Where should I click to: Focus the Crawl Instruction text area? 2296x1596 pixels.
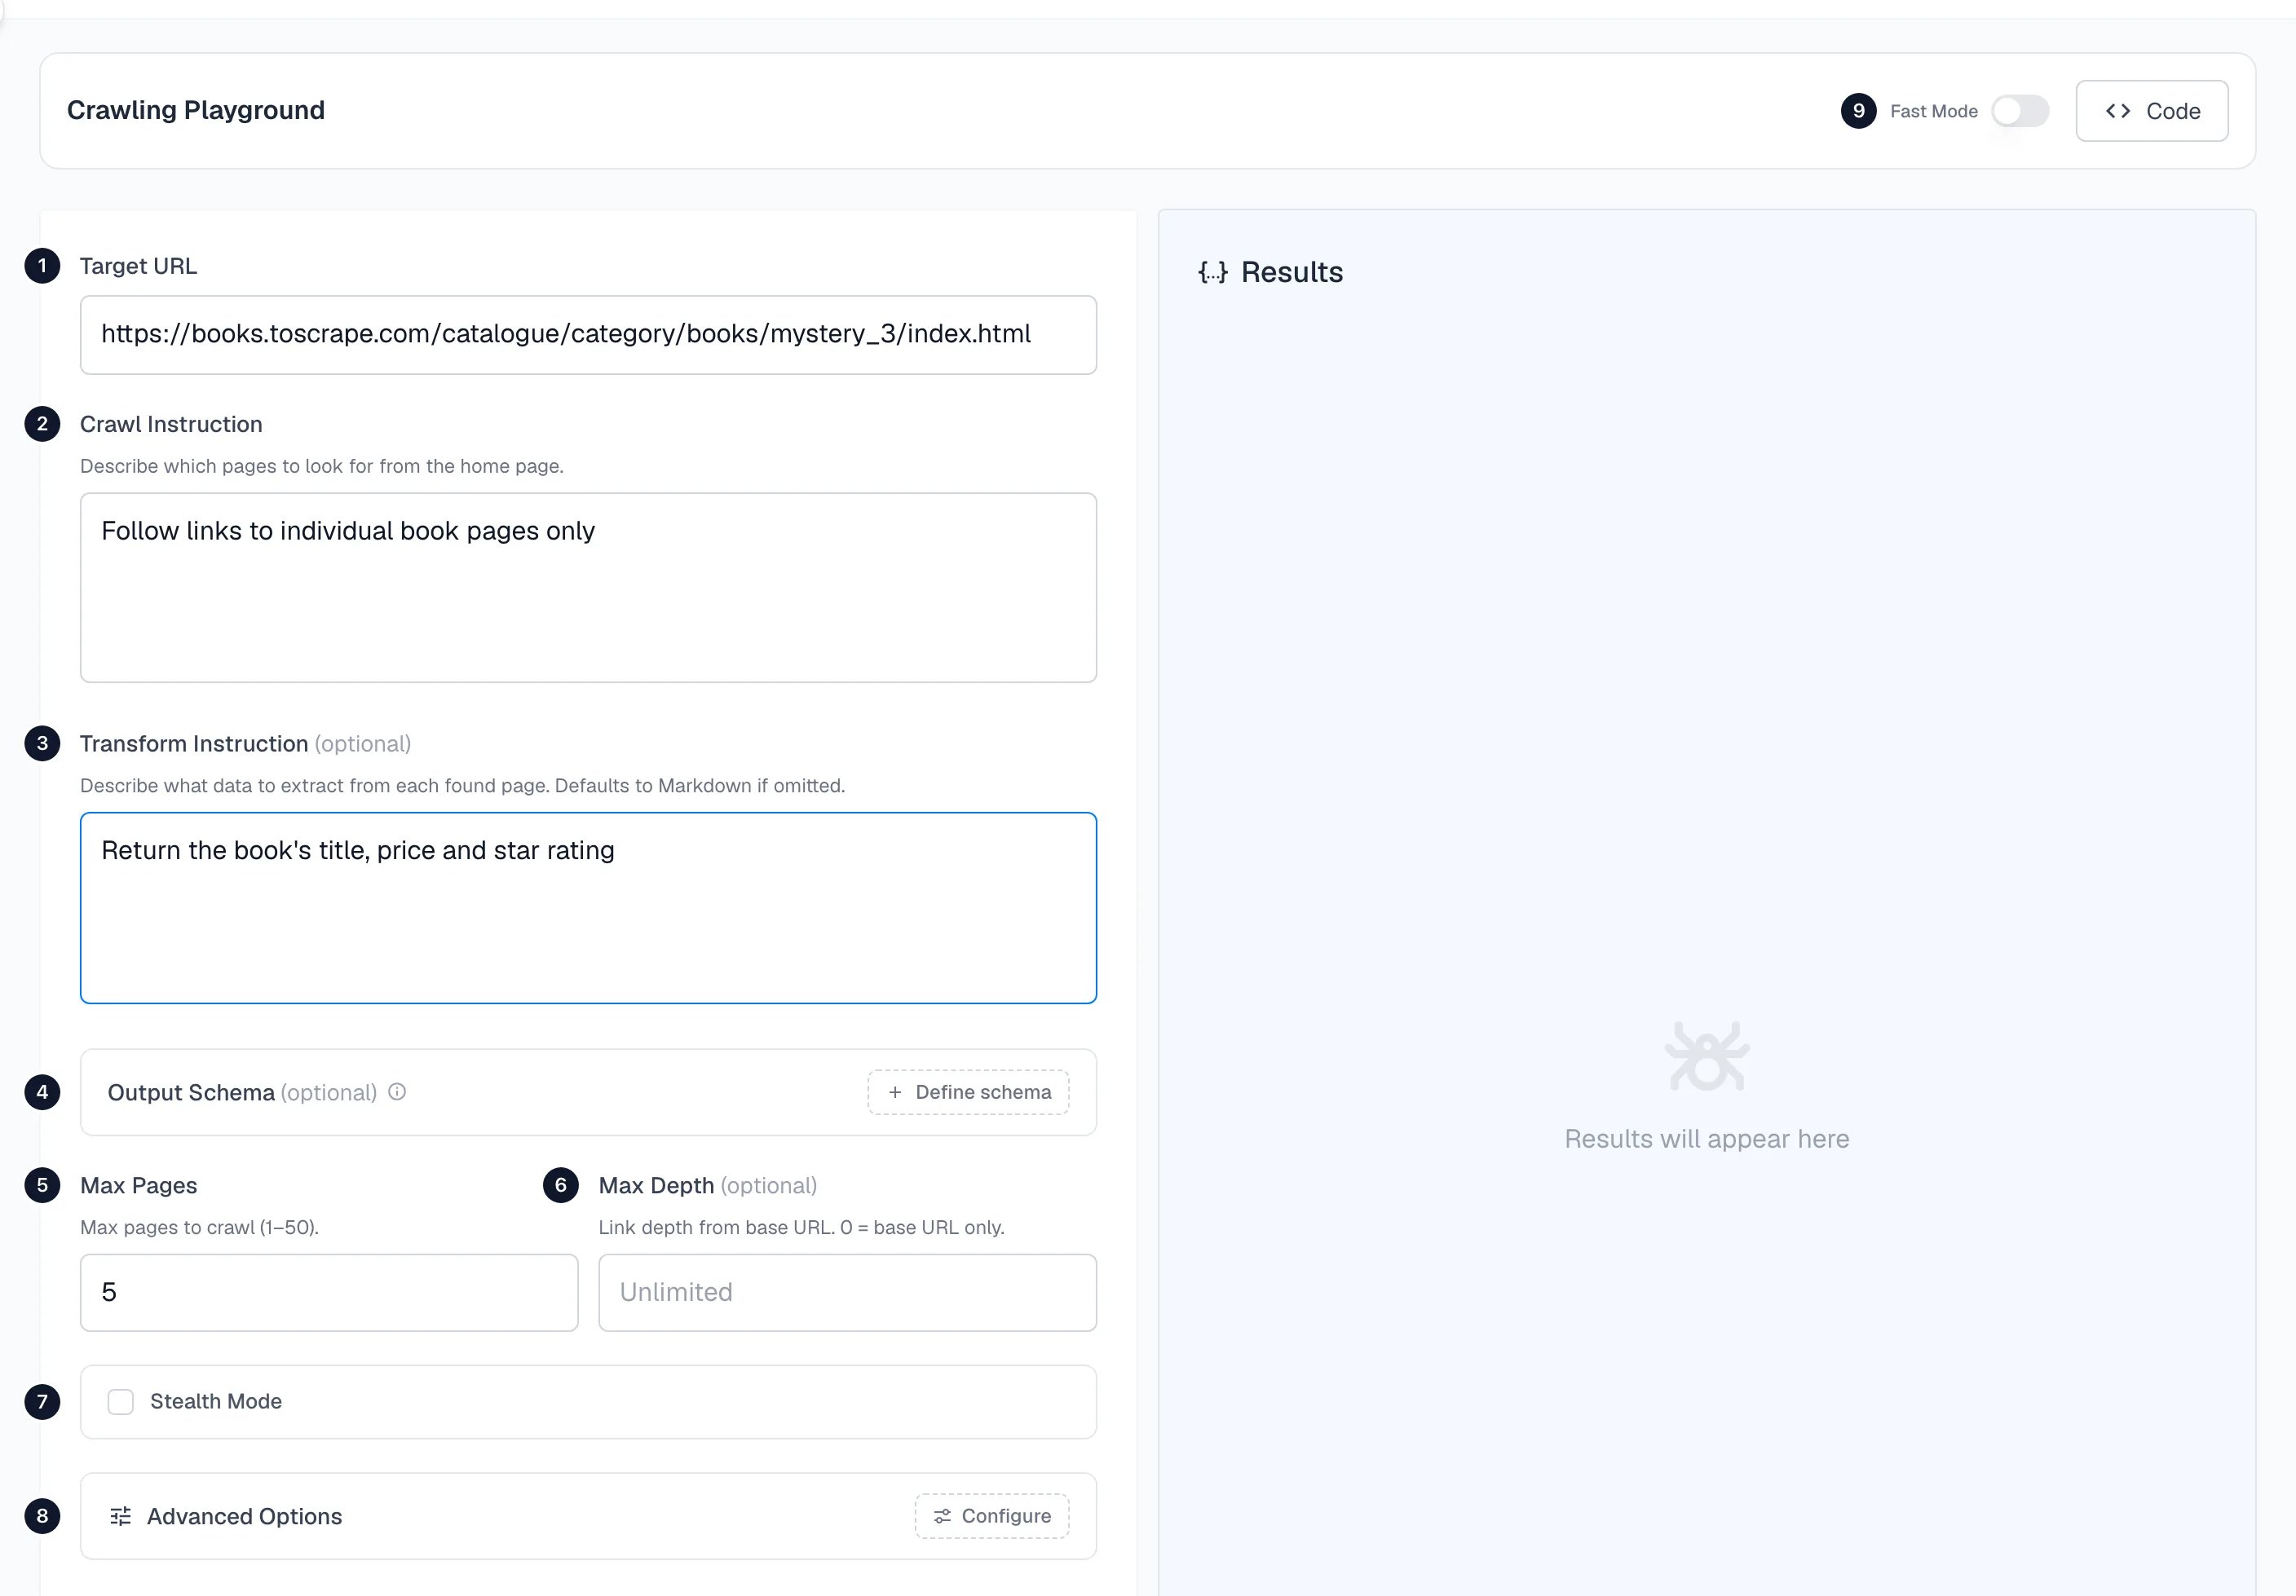point(588,588)
